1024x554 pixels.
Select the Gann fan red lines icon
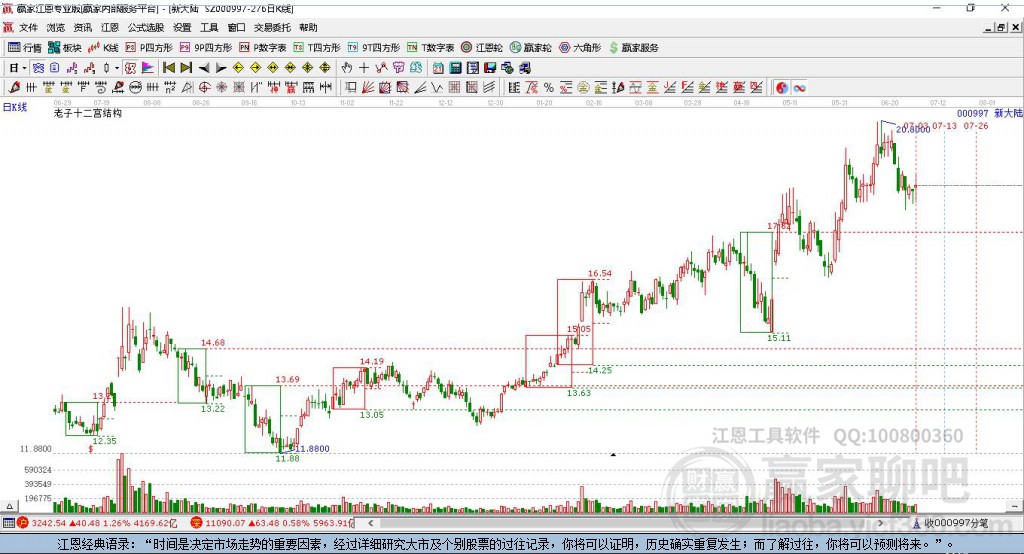pos(368,88)
